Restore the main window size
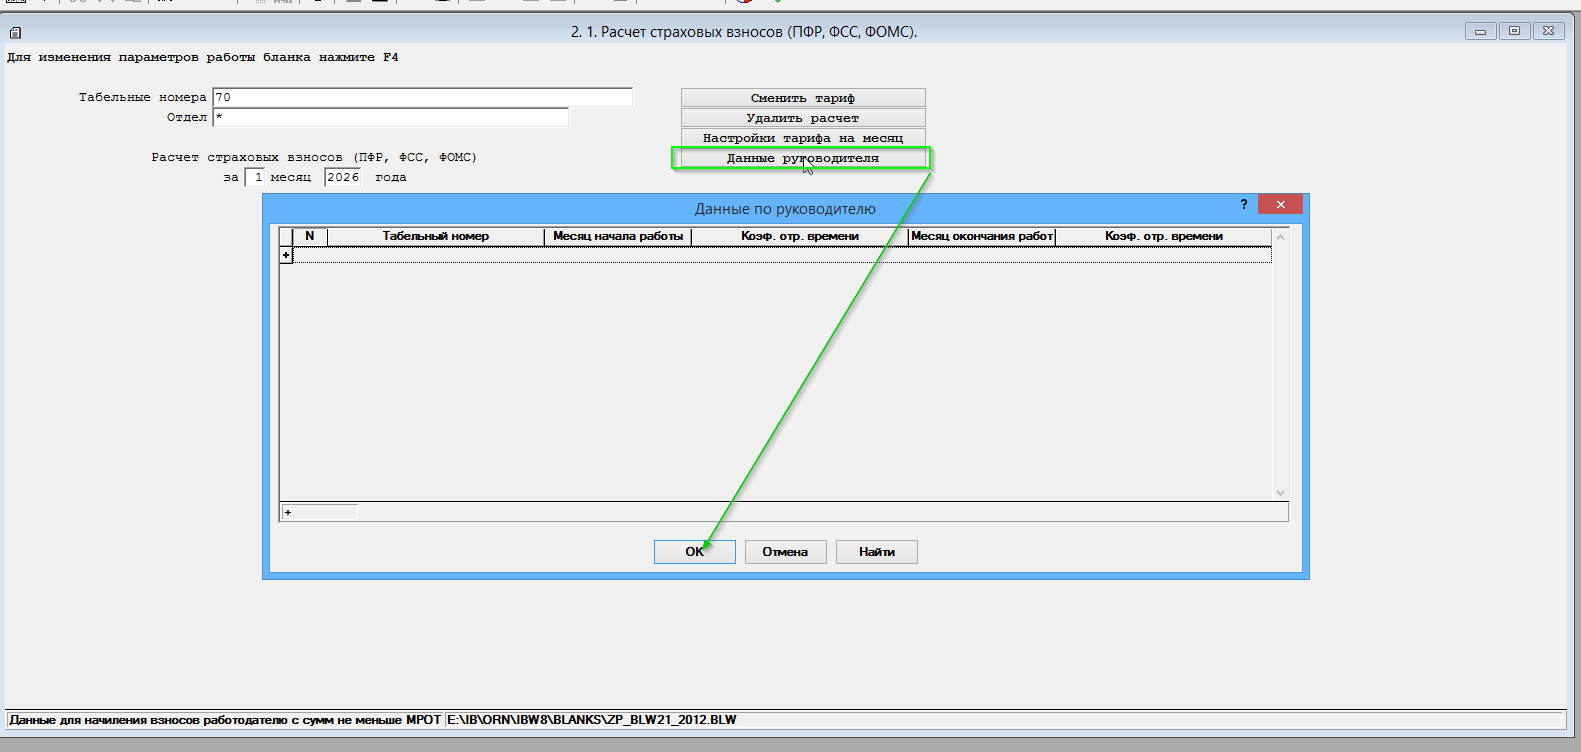This screenshot has height=752, width=1581. (x=1514, y=31)
